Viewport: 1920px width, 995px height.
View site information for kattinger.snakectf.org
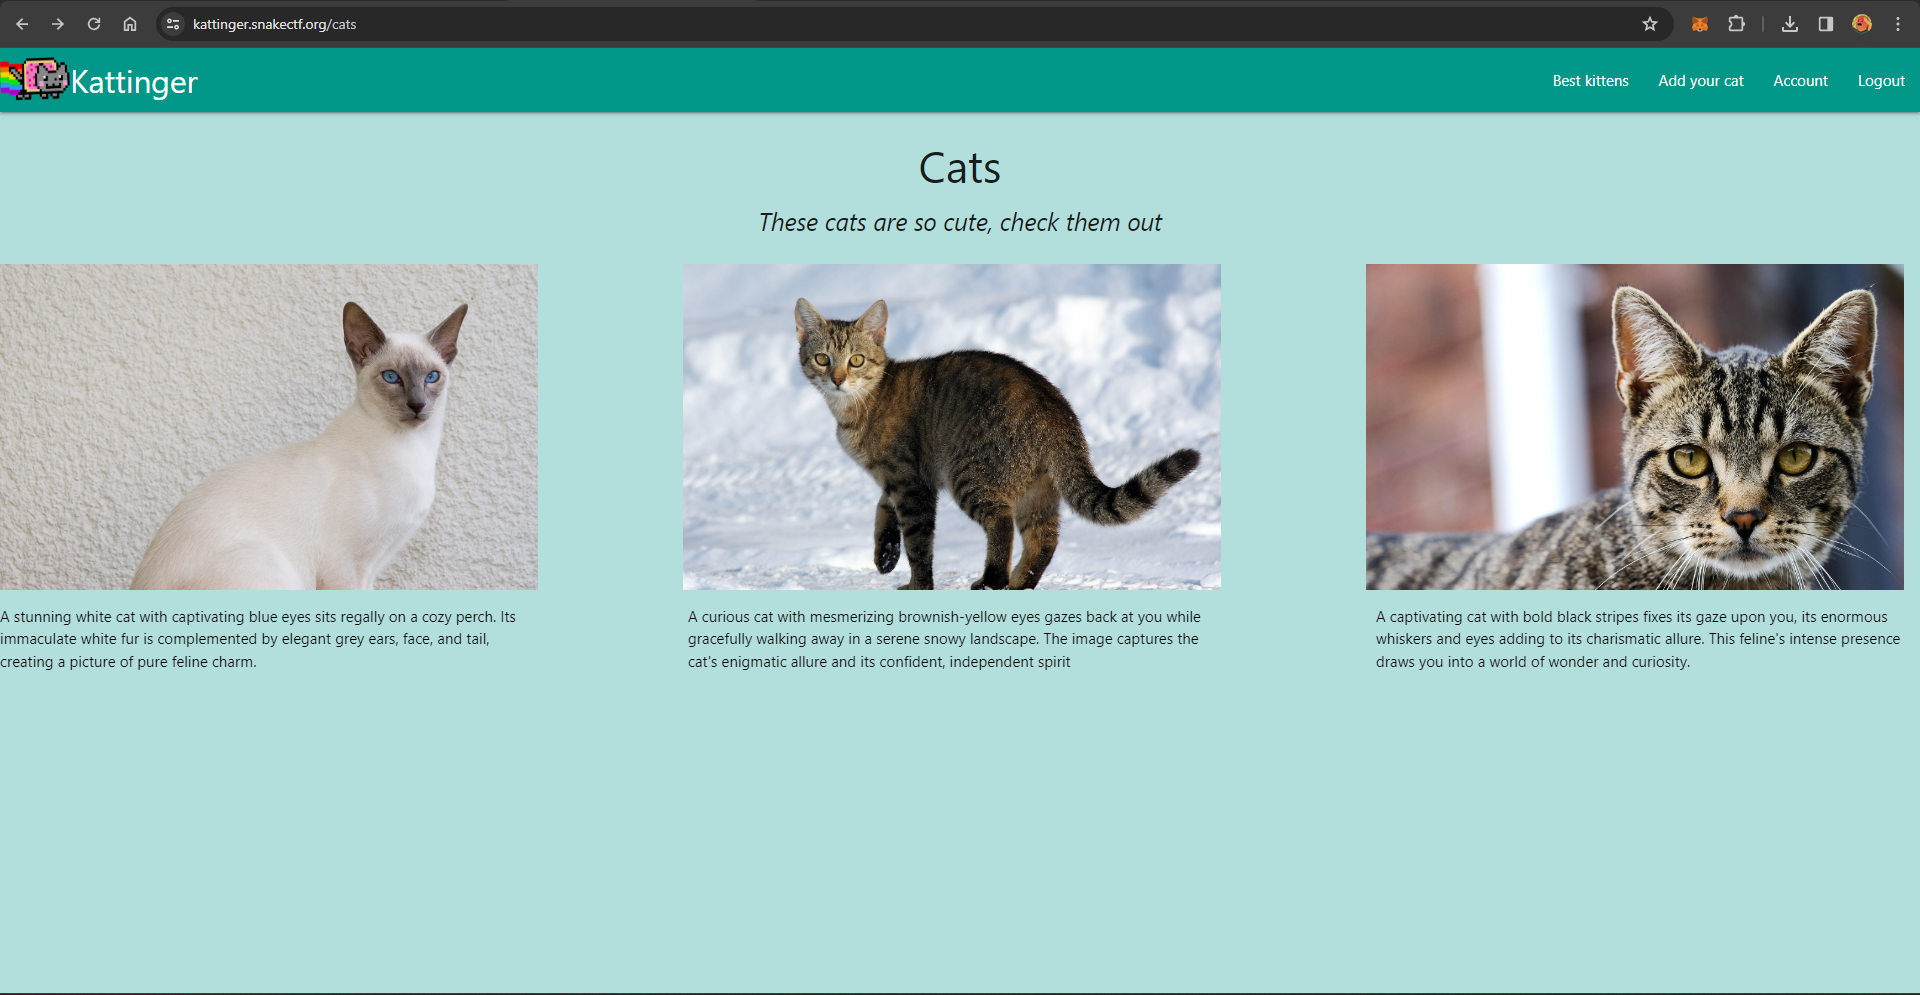(173, 24)
